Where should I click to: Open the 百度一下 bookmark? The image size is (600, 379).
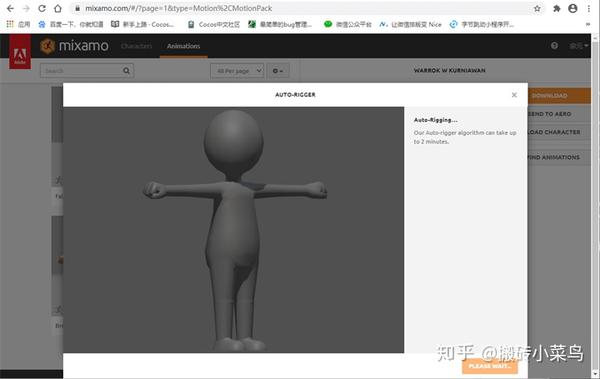point(71,24)
